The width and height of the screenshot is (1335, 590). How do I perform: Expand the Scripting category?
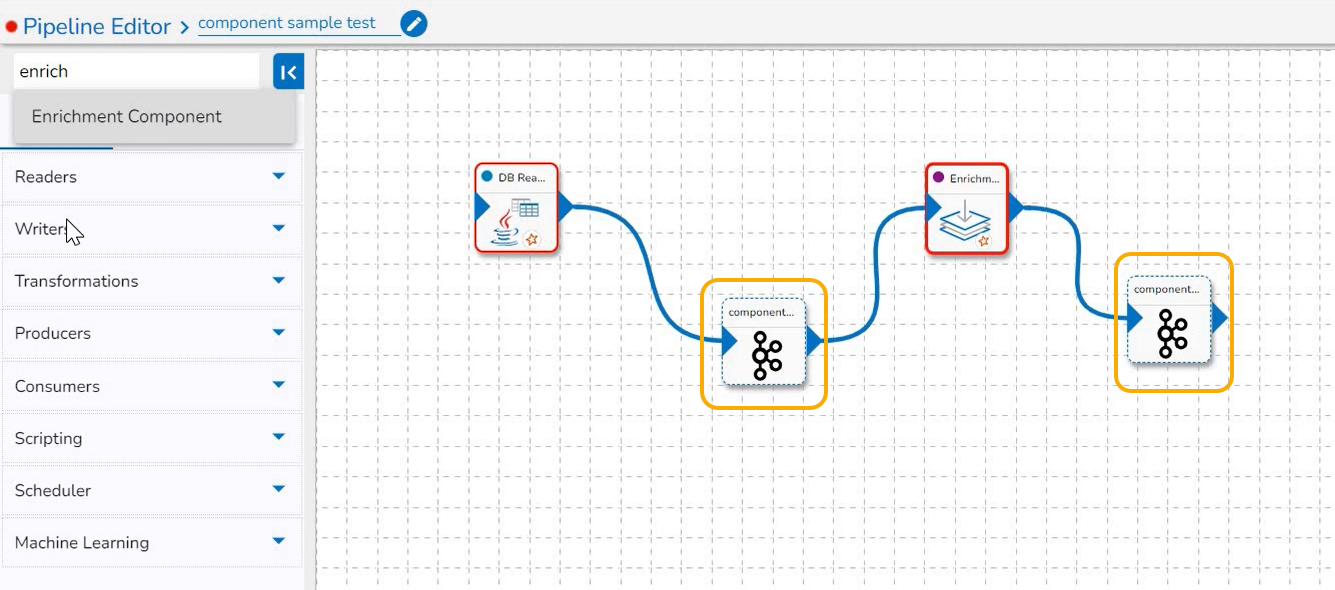(151, 438)
